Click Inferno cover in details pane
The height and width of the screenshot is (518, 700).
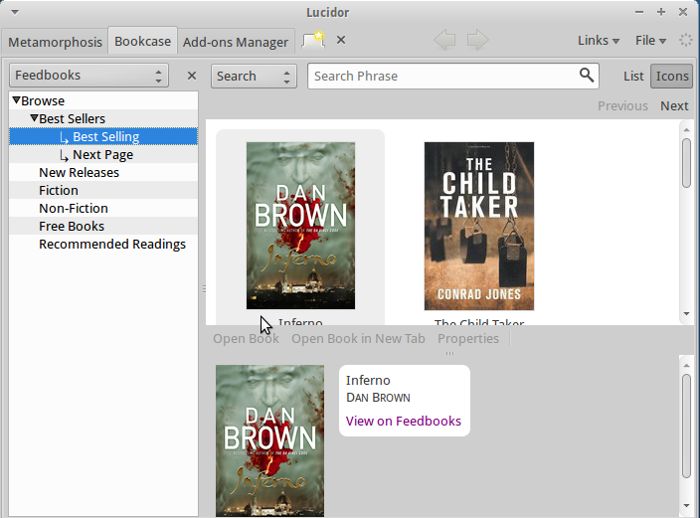pos(270,441)
